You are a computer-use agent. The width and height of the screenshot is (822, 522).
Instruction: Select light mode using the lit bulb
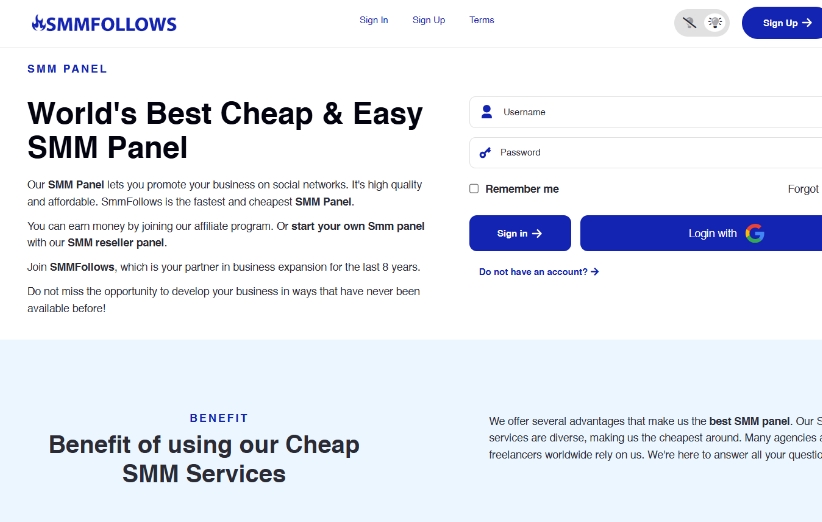pos(714,22)
